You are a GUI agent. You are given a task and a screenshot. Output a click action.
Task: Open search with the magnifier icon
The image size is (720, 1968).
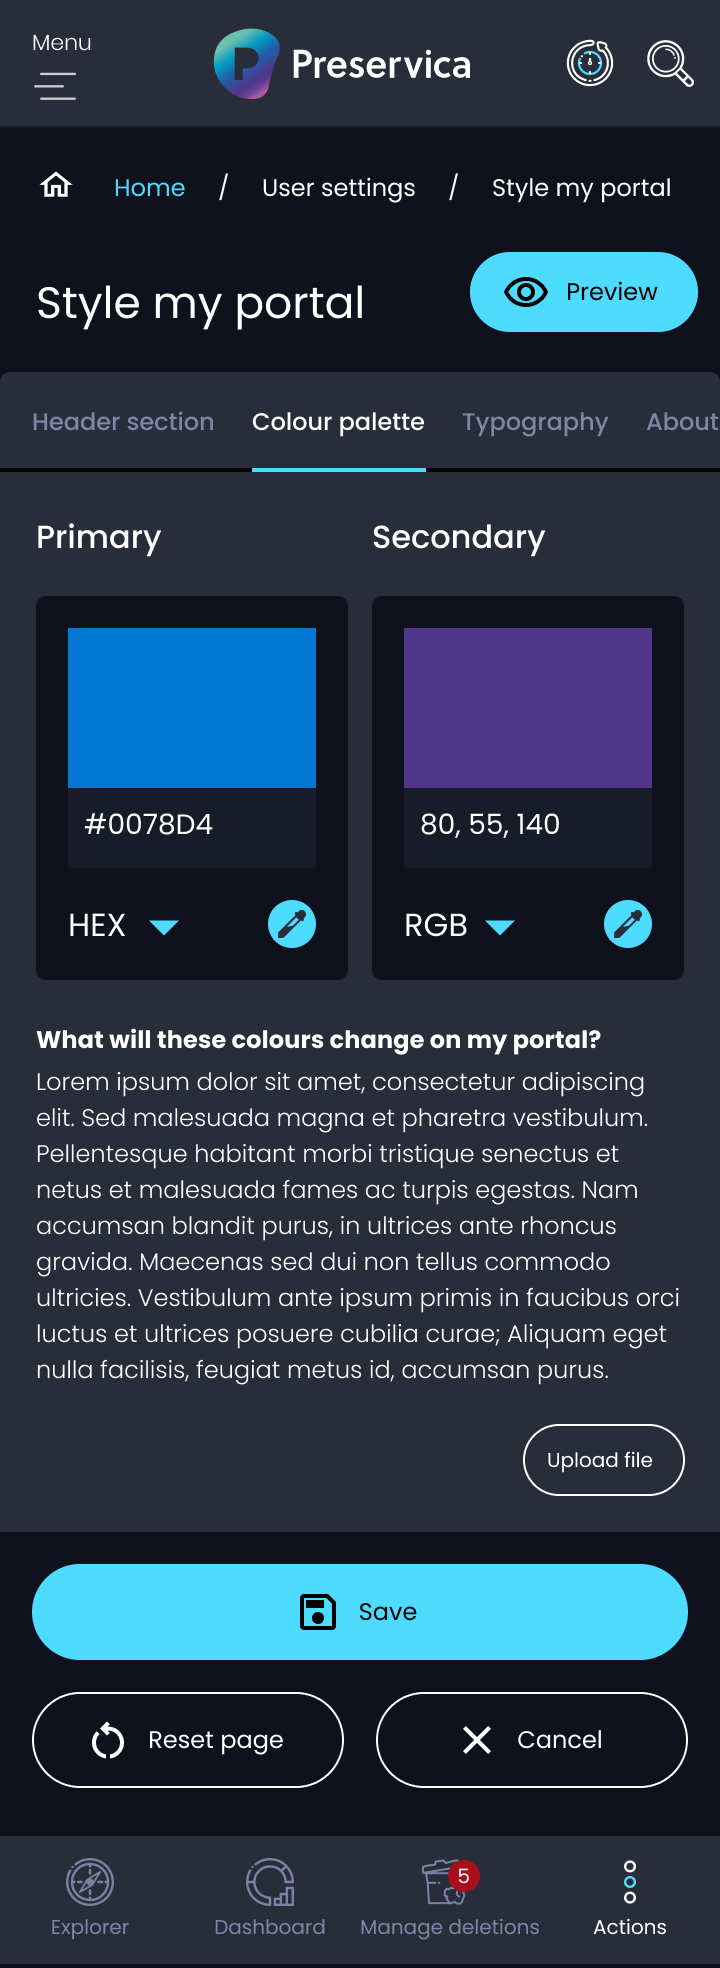tap(669, 63)
